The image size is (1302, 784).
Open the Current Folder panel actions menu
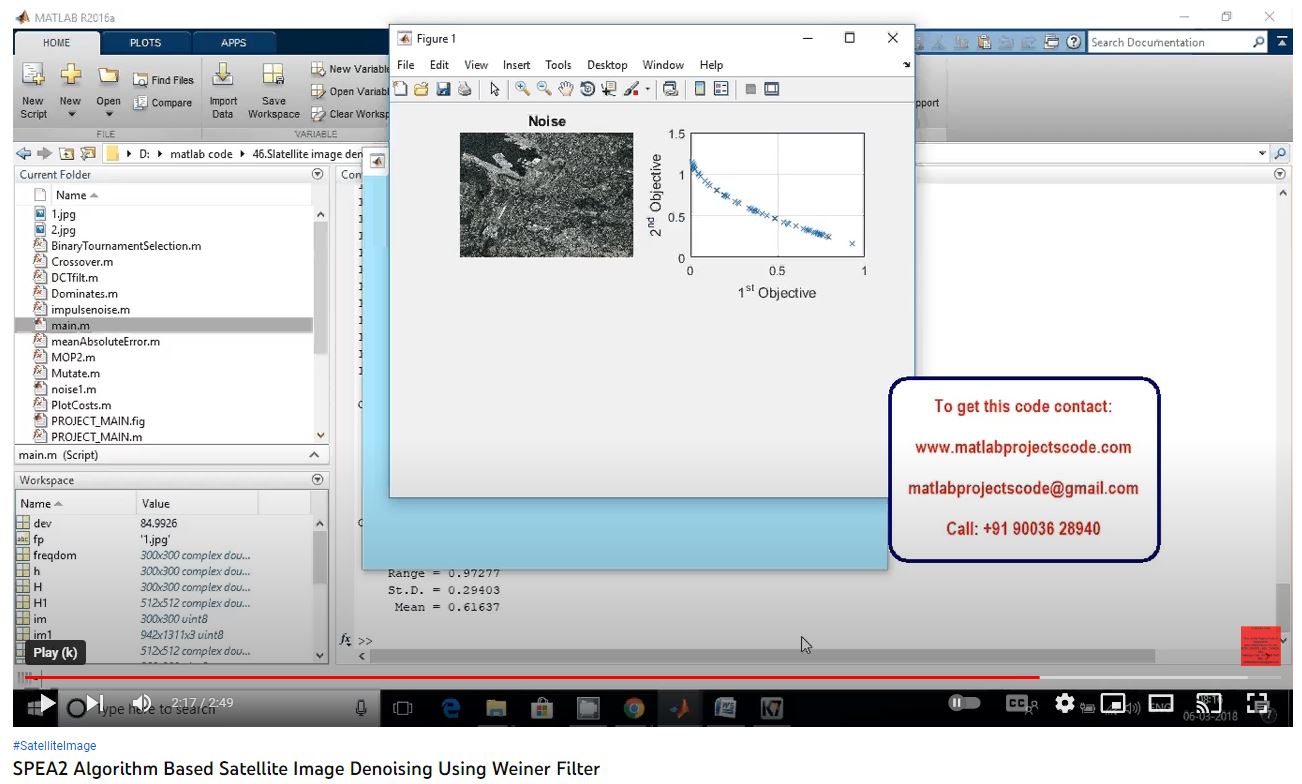pos(318,174)
